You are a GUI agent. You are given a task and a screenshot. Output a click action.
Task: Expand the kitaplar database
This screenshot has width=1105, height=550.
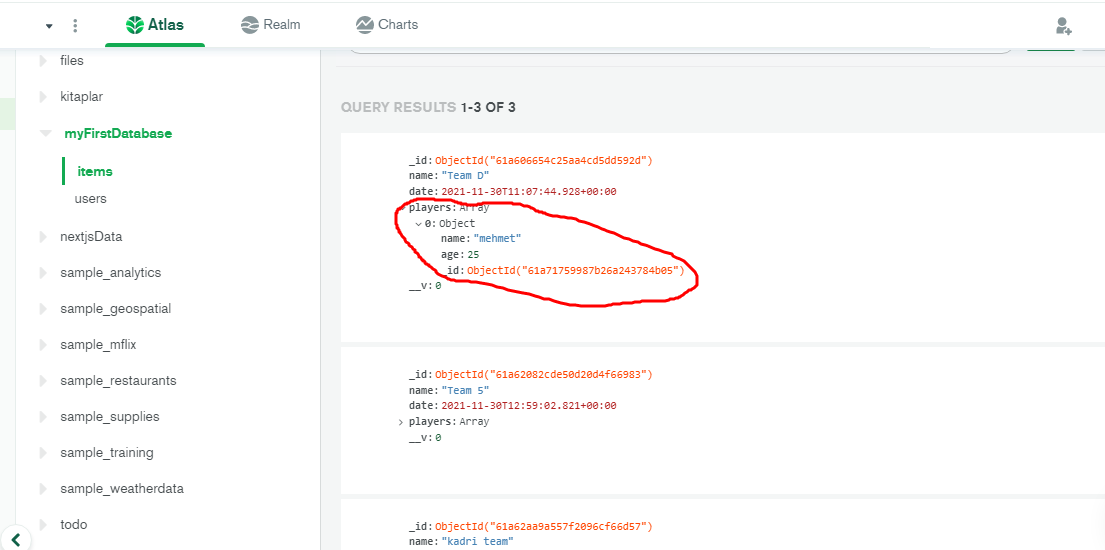(44, 97)
